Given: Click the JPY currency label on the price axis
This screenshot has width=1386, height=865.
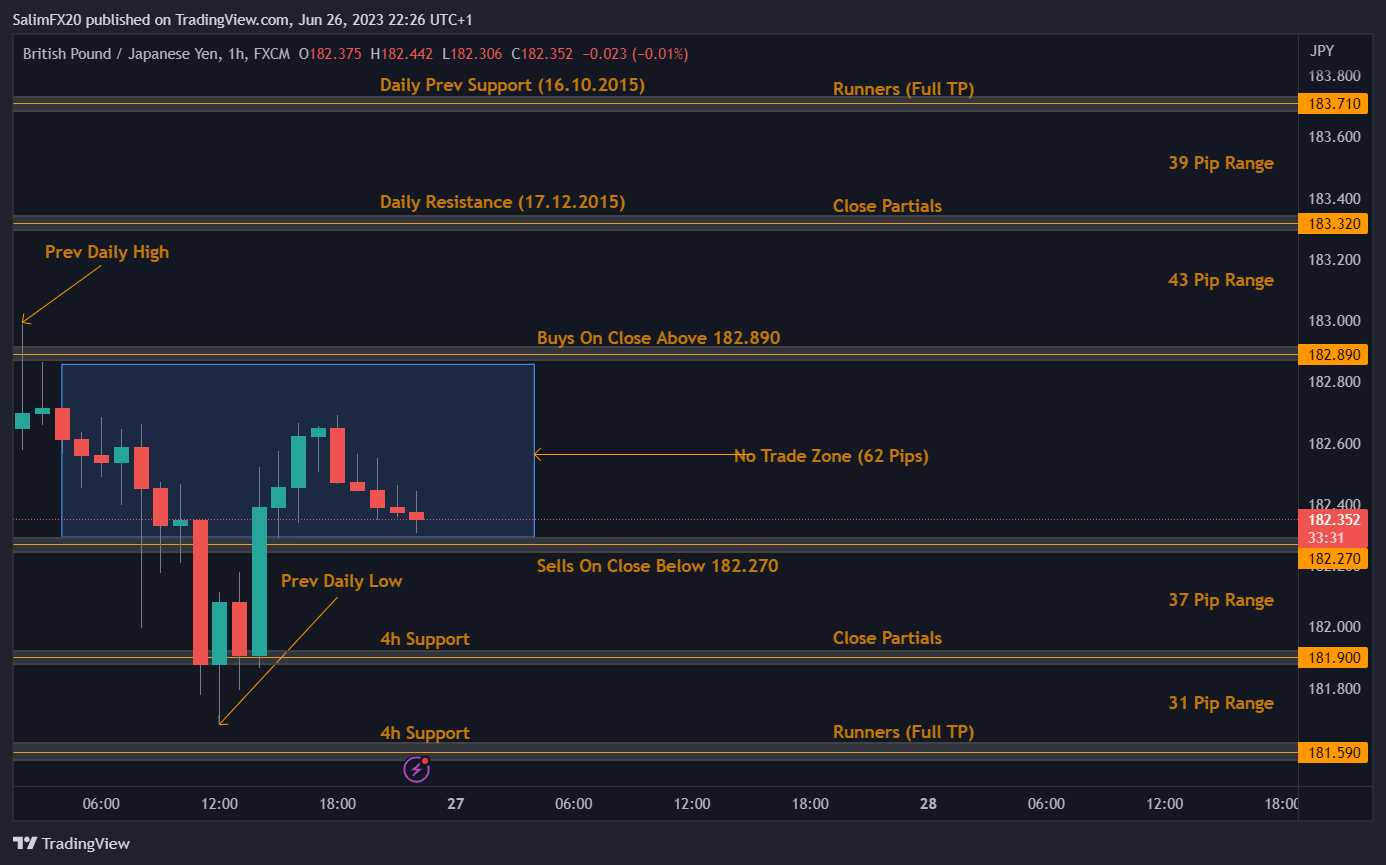Looking at the screenshot, I should (1321, 51).
